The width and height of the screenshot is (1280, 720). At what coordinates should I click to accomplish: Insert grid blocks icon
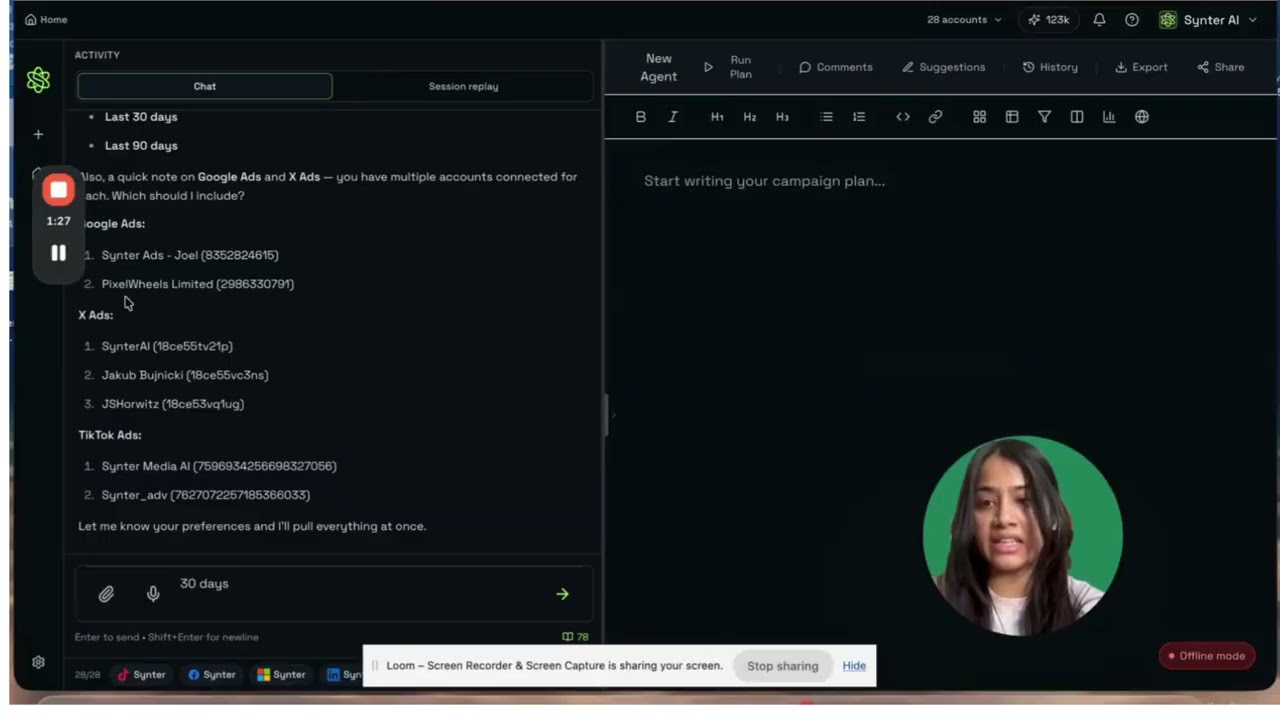click(979, 117)
